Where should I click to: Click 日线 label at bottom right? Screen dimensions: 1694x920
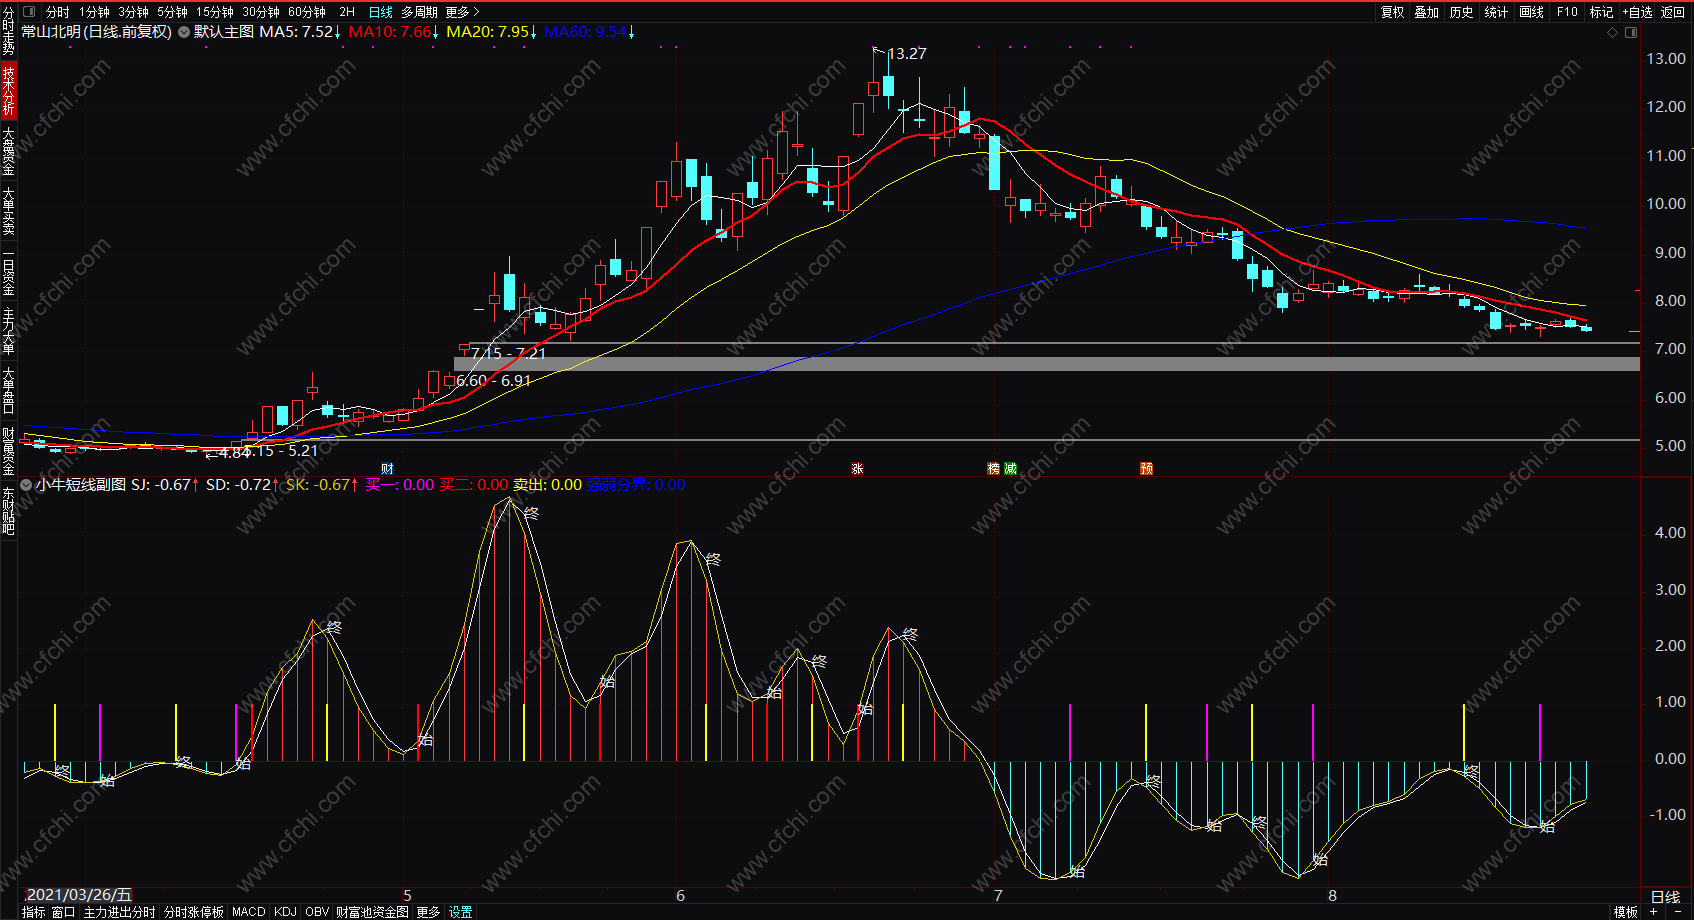tap(1665, 896)
